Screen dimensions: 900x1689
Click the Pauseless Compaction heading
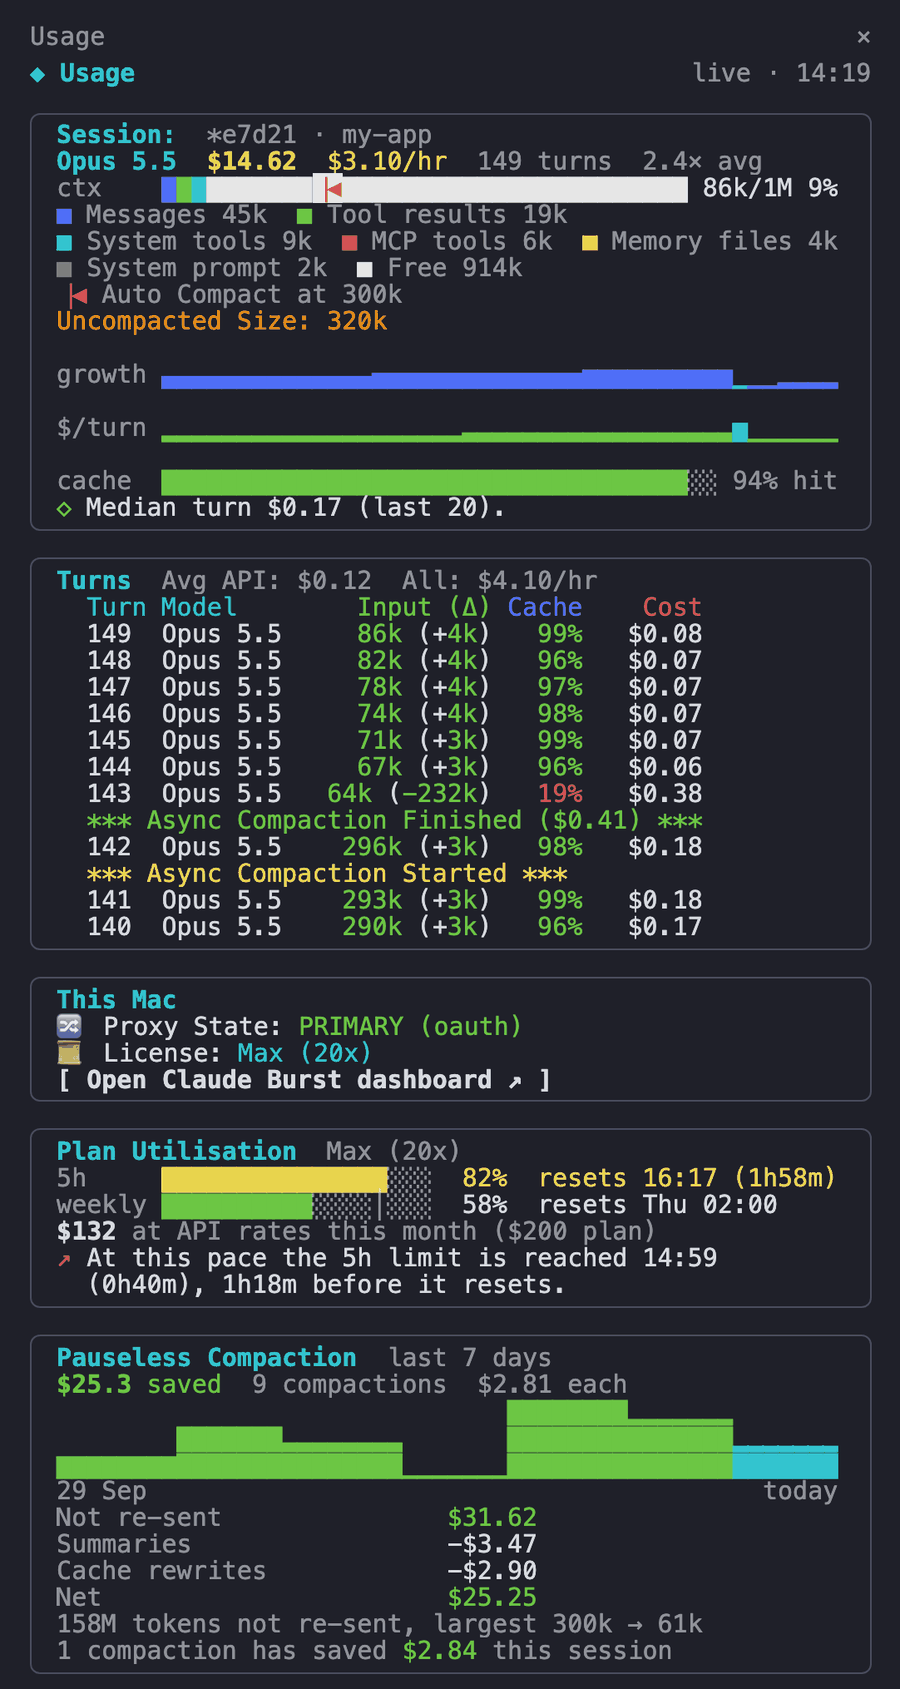click(x=207, y=1359)
